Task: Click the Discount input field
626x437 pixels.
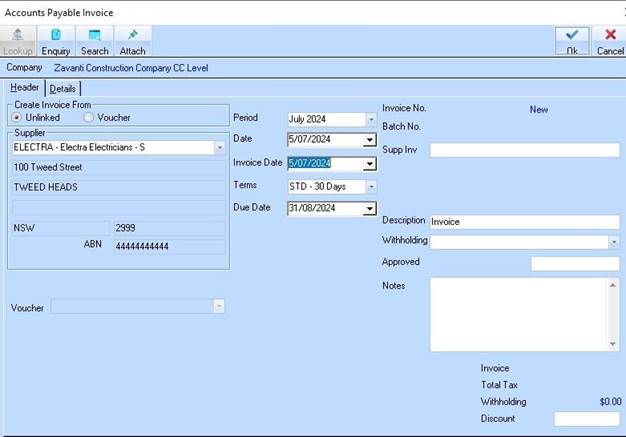Action: [586, 419]
